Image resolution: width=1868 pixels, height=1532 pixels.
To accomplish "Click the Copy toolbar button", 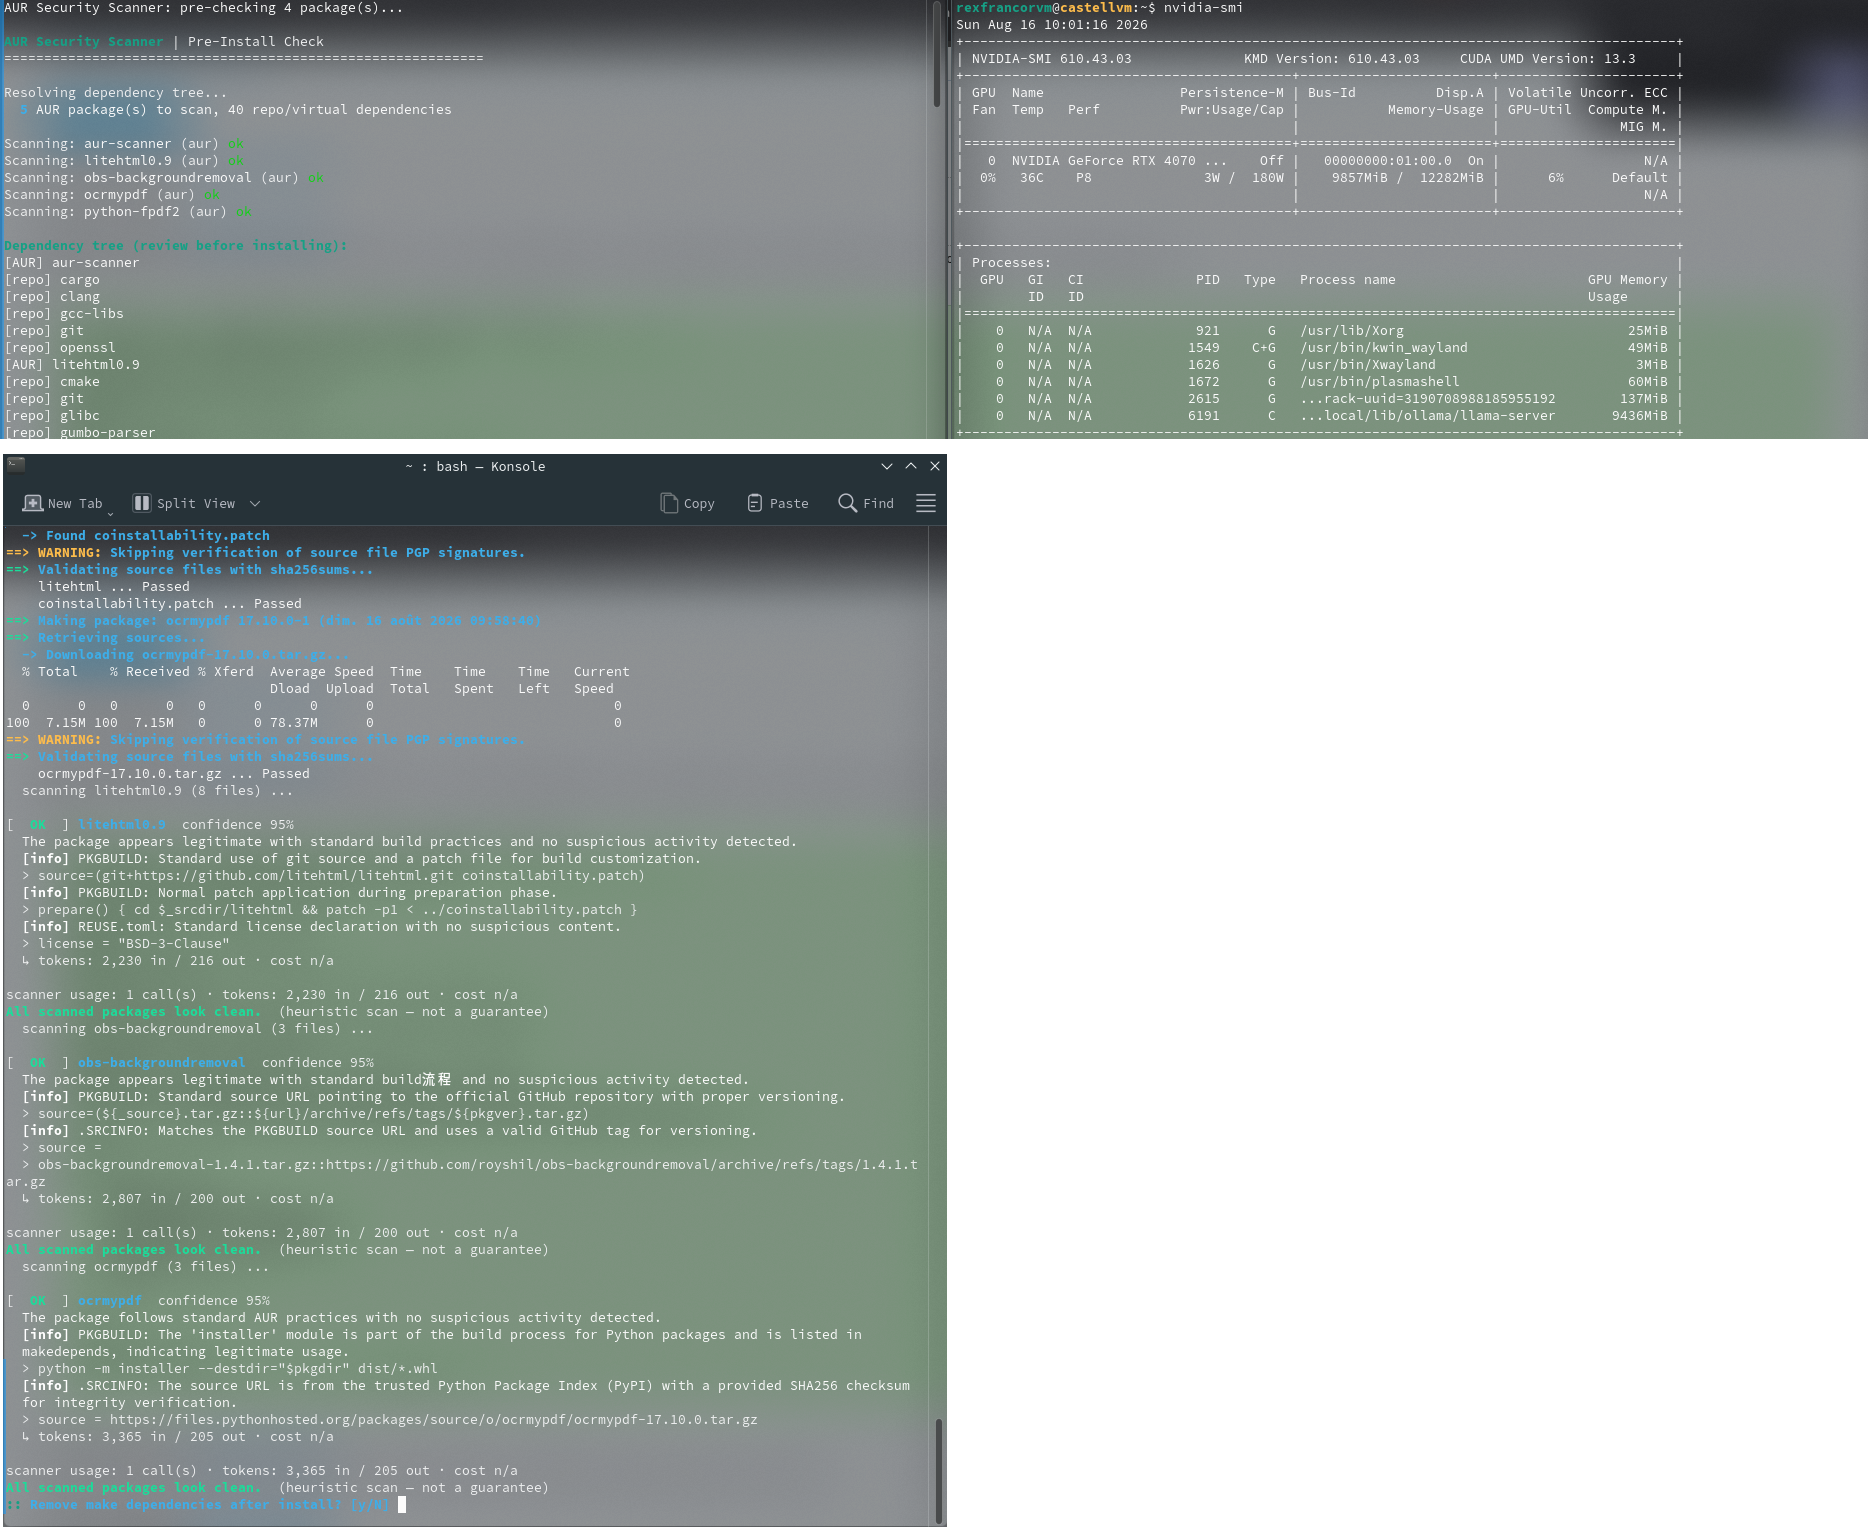I will tap(687, 503).
